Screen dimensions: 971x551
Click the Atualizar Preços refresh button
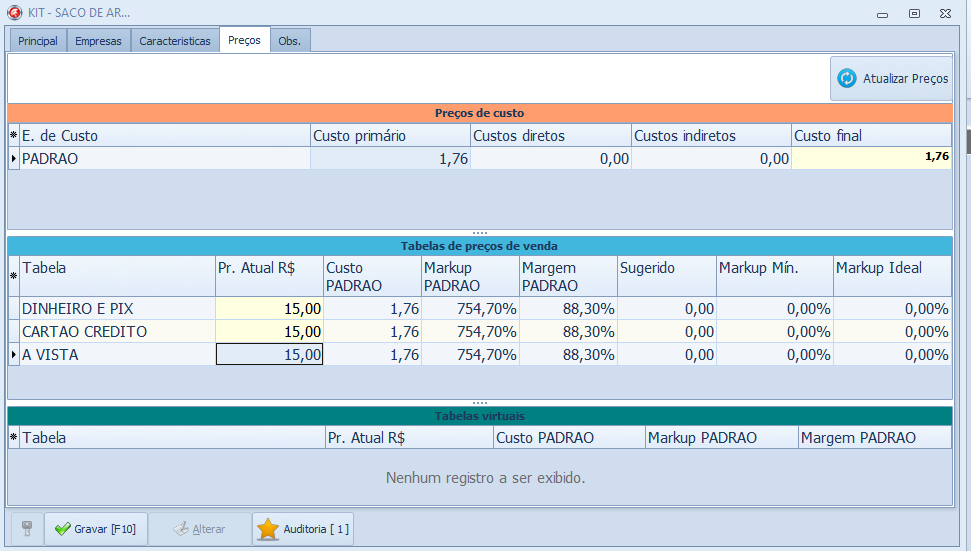tap(891, 78)
